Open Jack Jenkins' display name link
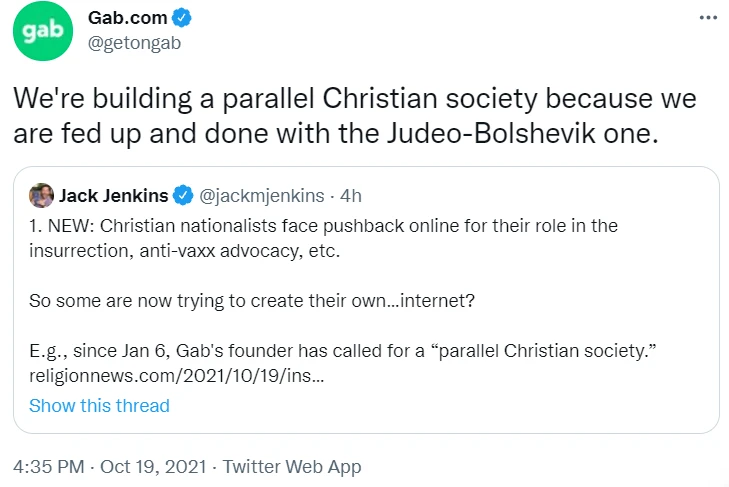The image size is (729, 487). [116, 194]
